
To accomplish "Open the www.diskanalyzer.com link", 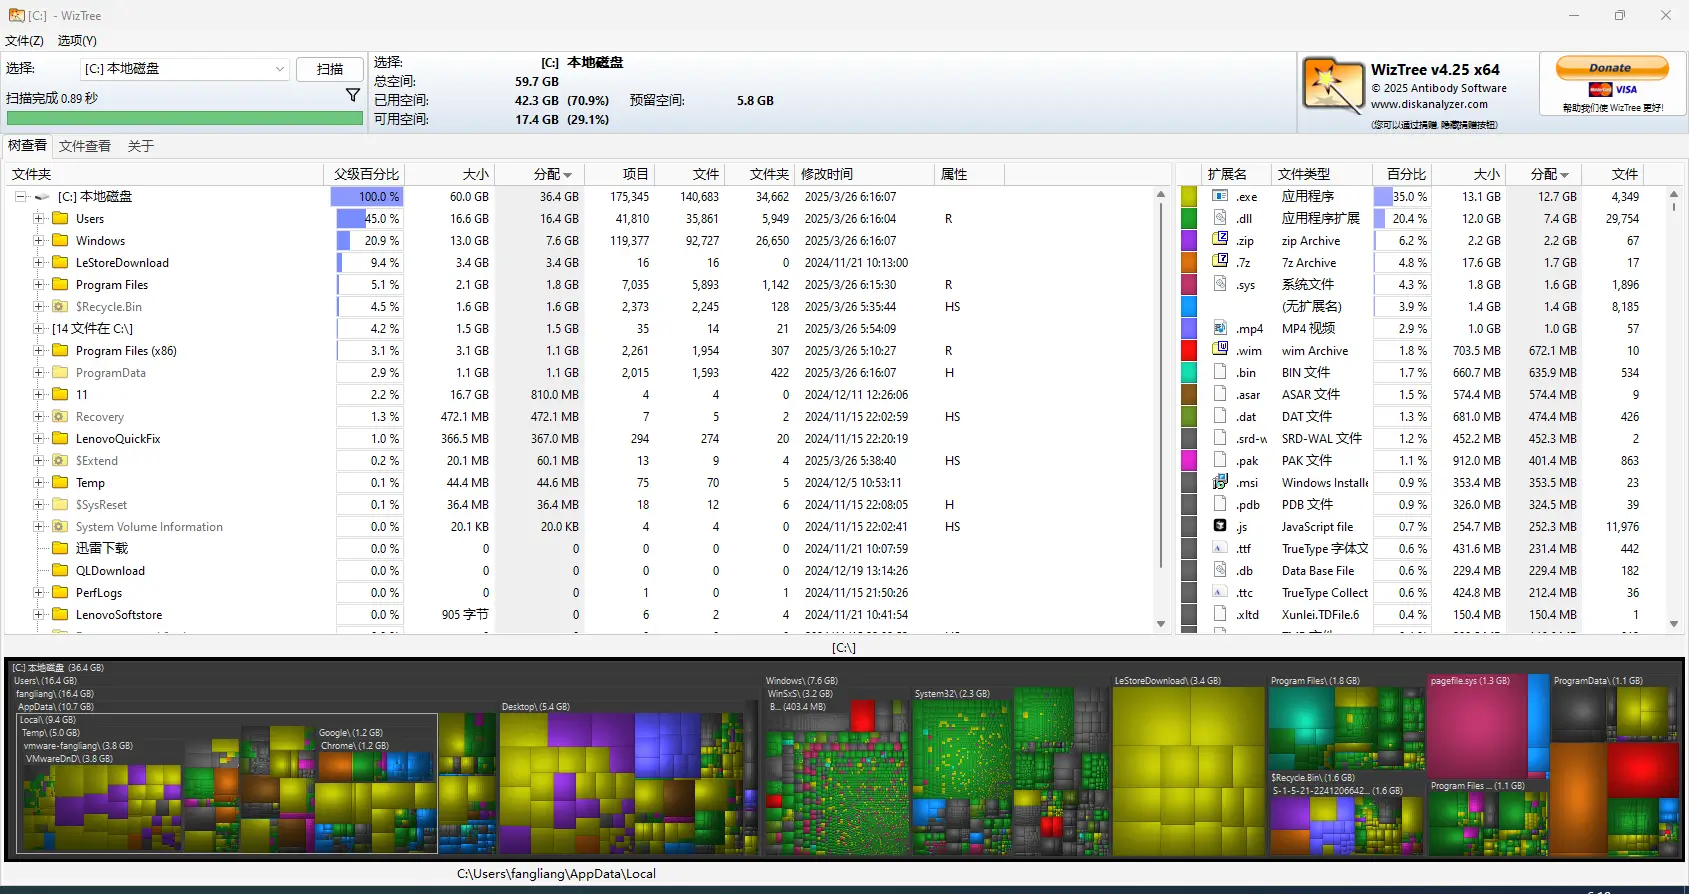I will (1428, 104).
